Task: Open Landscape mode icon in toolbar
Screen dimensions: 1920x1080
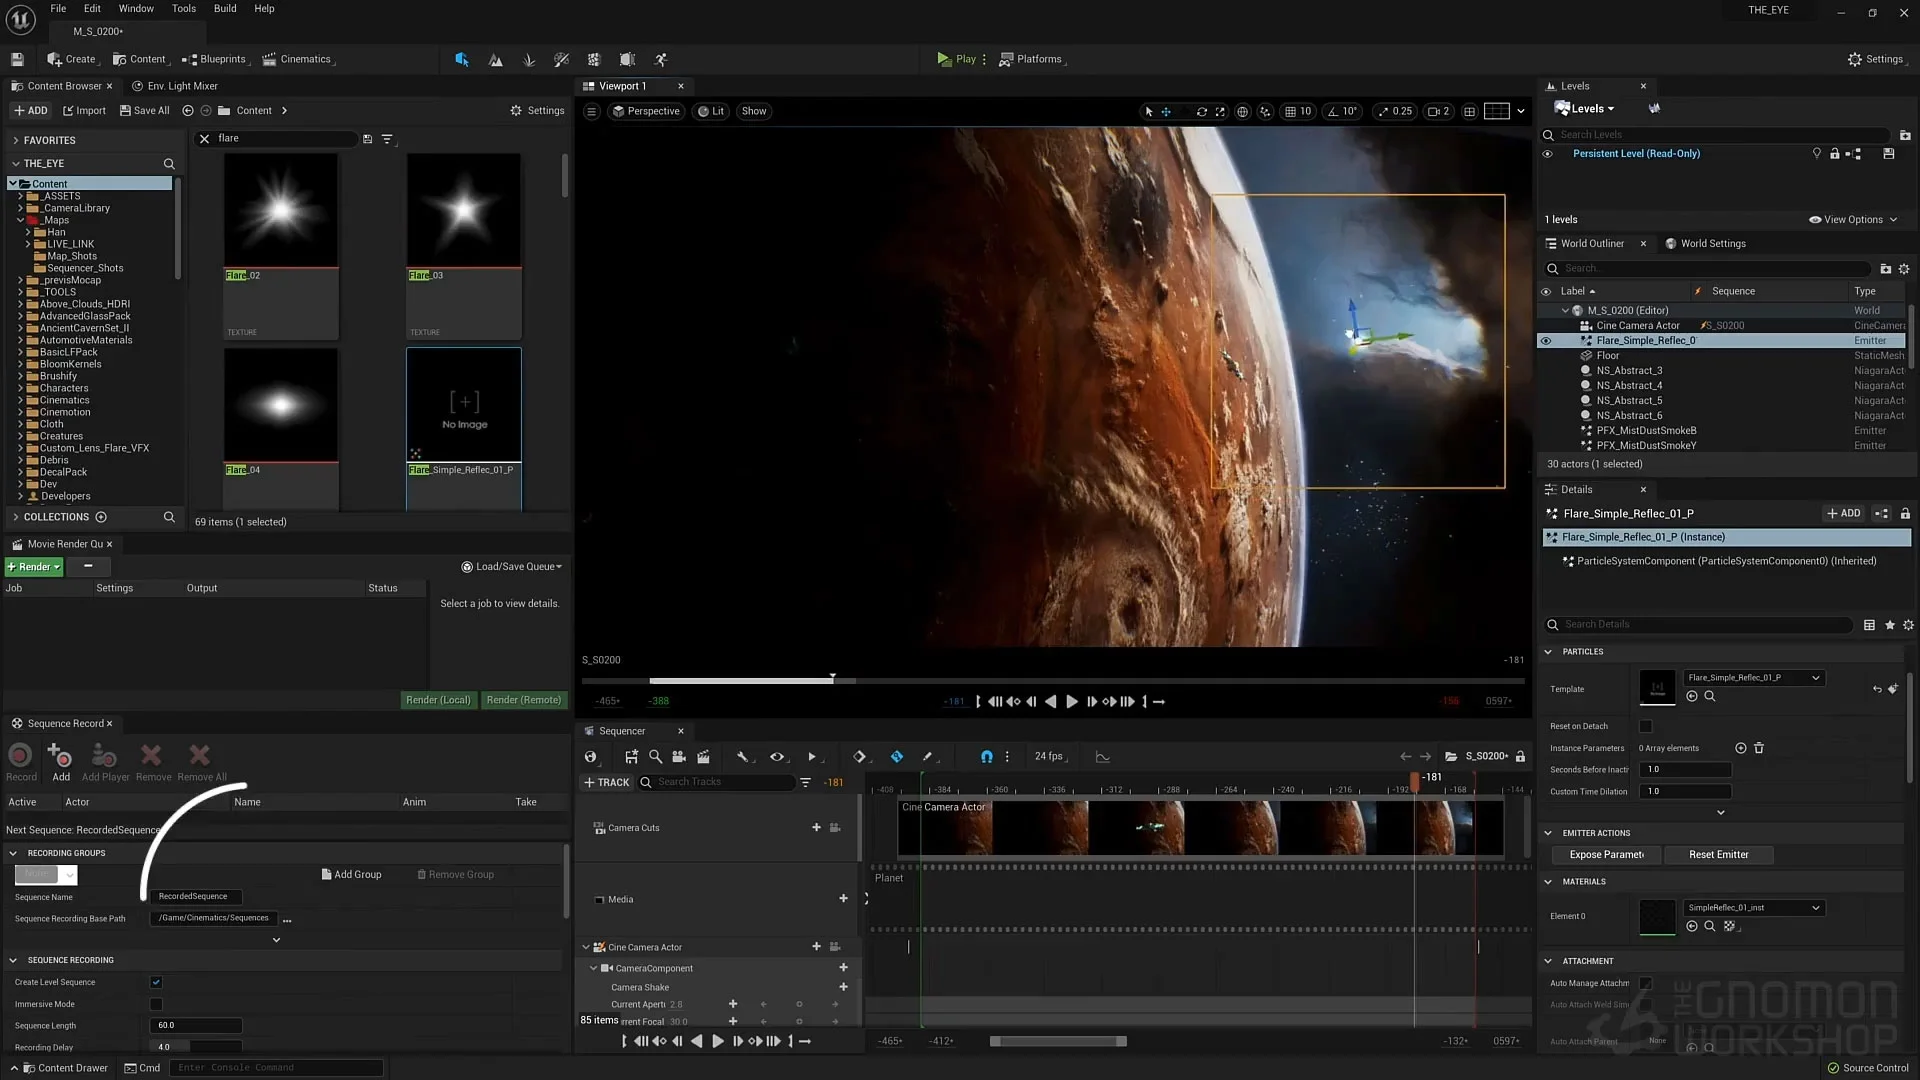Action: (x=495, y=59)
